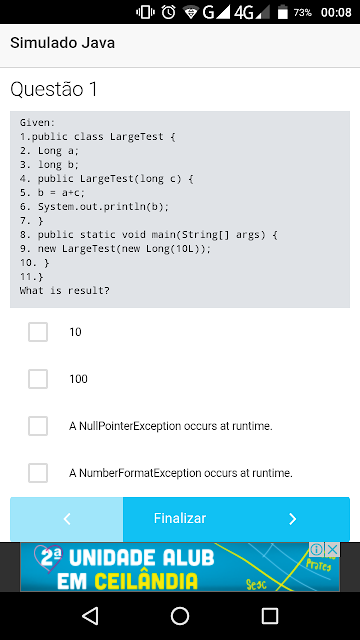Go to previous question with left chevron

tap(67, 519)
